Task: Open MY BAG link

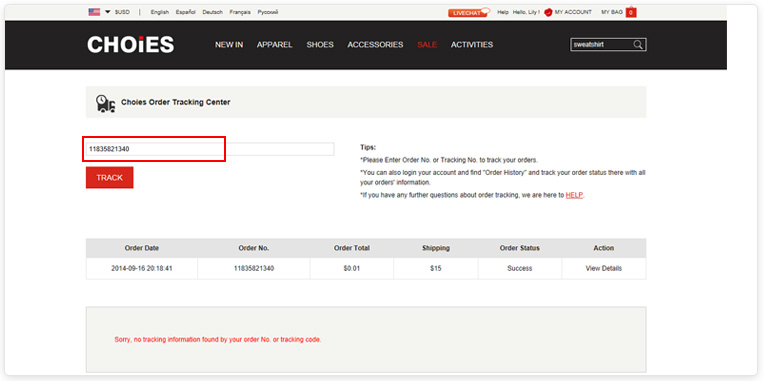Action: pos(612,12)
